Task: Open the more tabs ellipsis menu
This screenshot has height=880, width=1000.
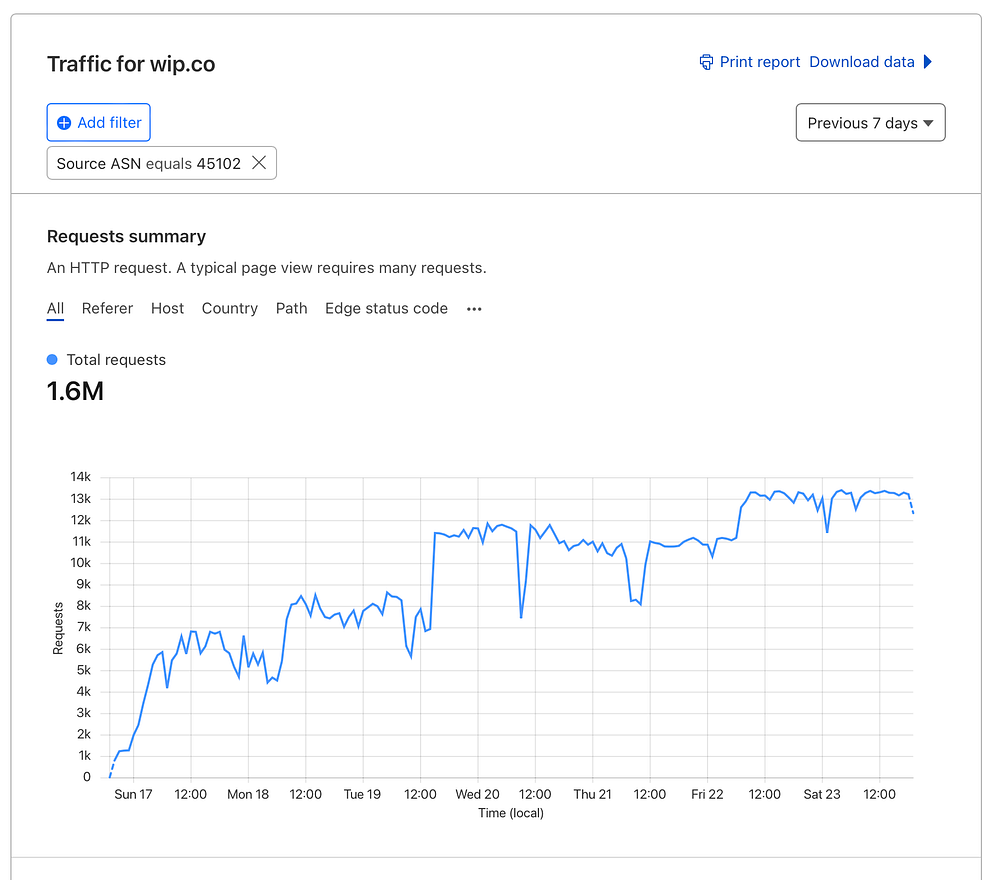Action: click(x=474, y=309)
